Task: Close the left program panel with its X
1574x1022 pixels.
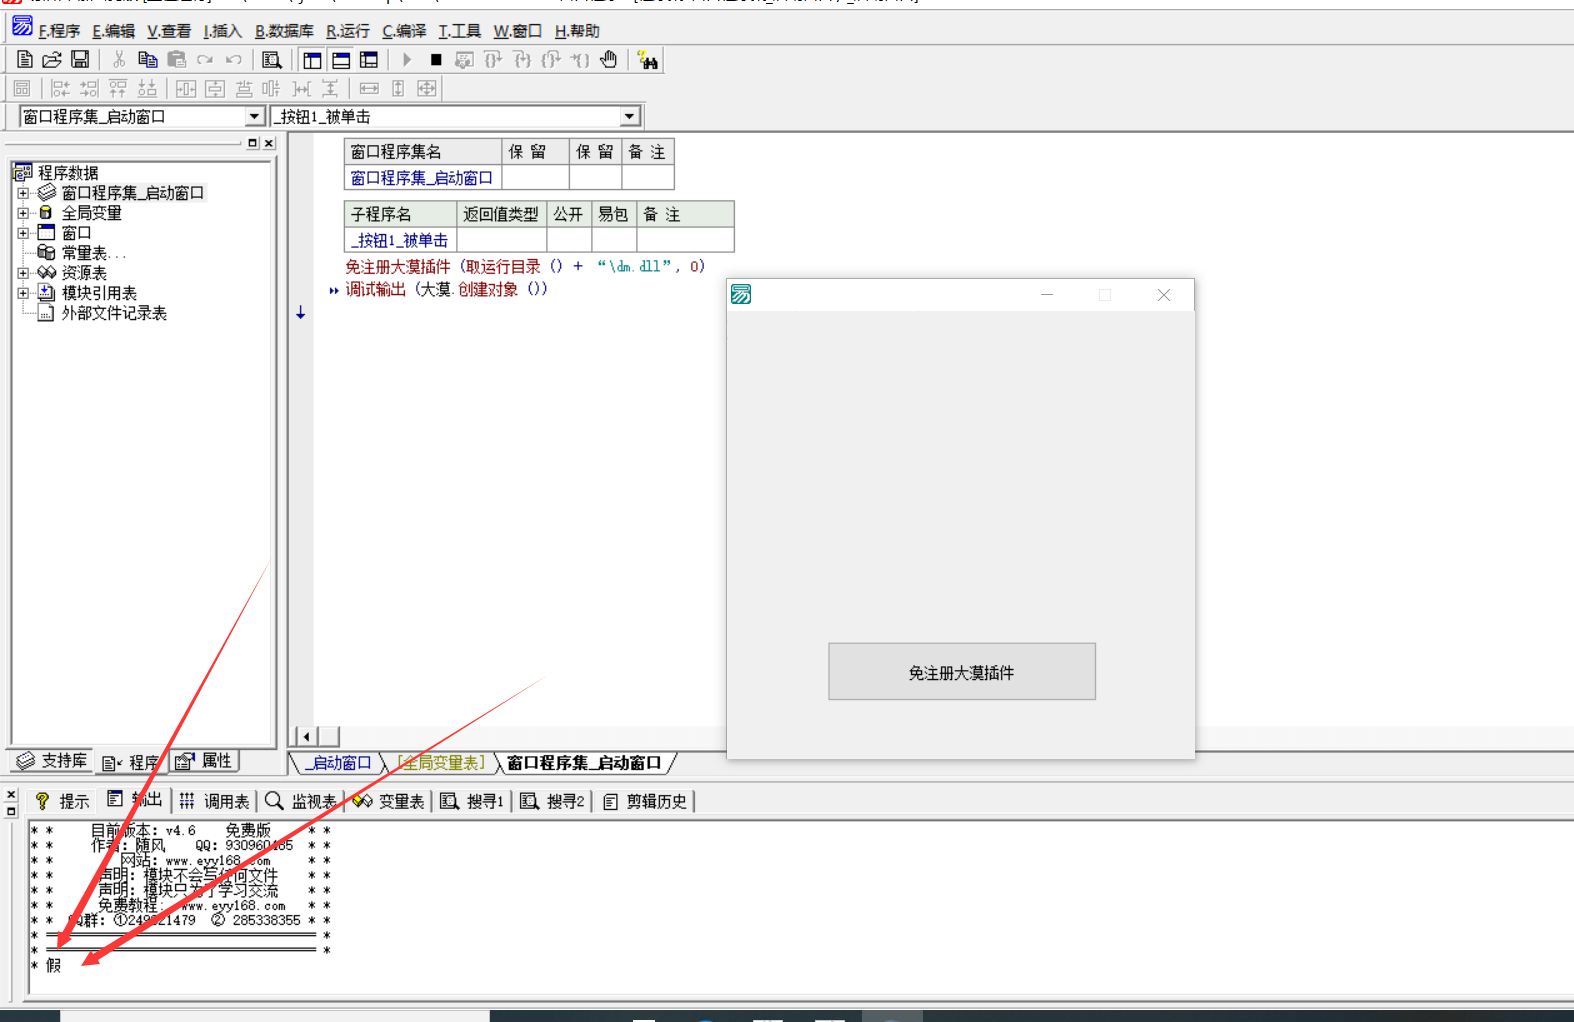Action: tap(269, 143)
